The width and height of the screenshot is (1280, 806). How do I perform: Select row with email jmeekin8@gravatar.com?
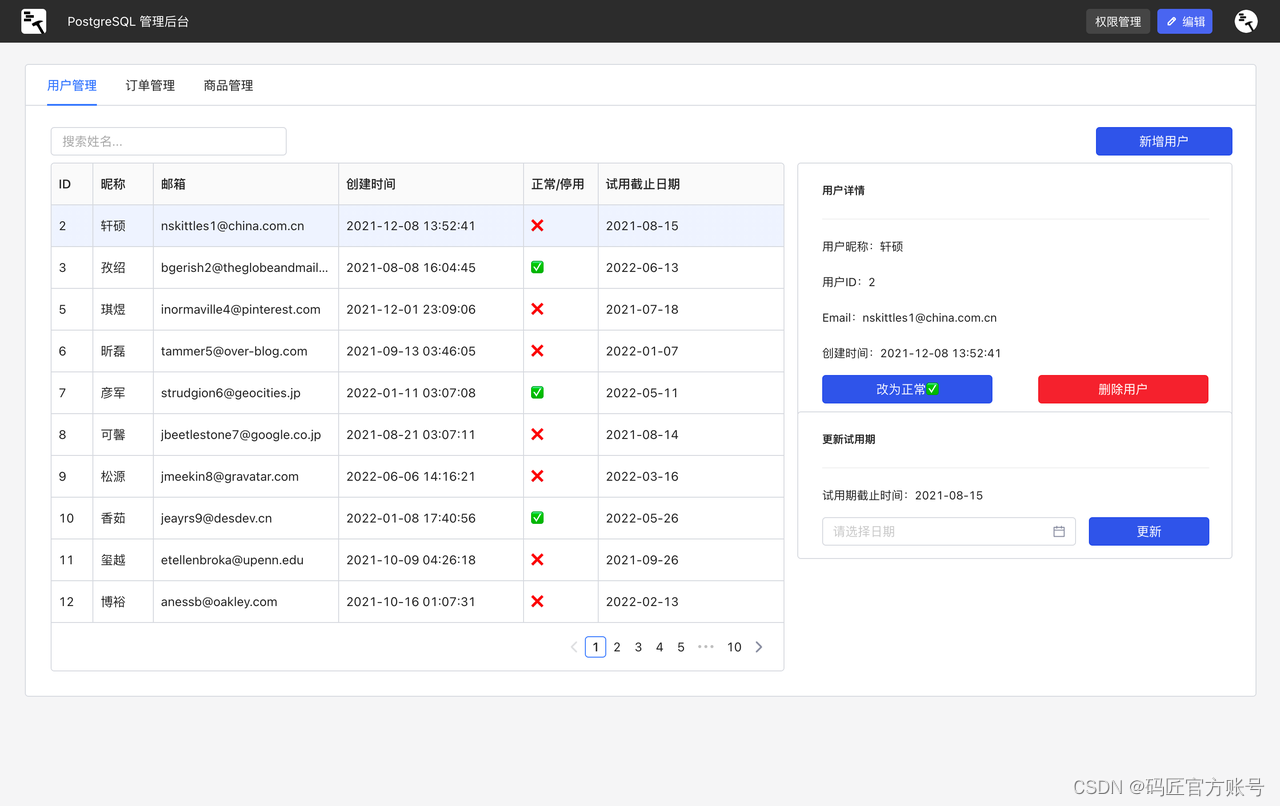[418, 476]
